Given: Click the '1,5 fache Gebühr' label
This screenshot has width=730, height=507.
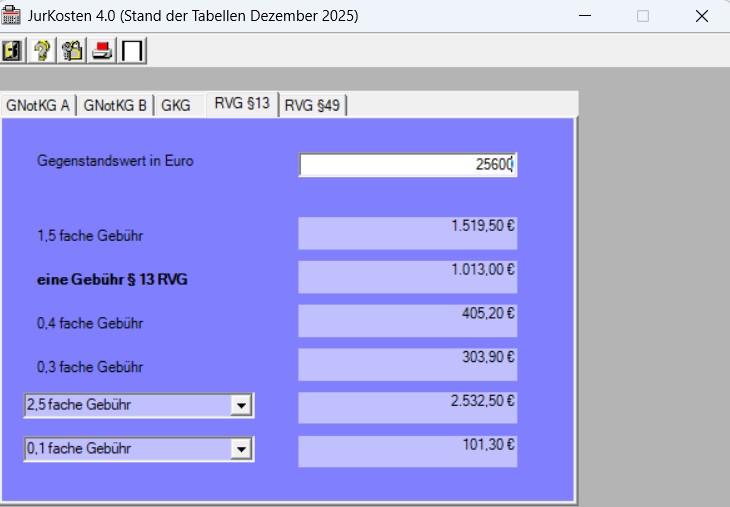Looking at the screenshot, I should coord(90,236).
